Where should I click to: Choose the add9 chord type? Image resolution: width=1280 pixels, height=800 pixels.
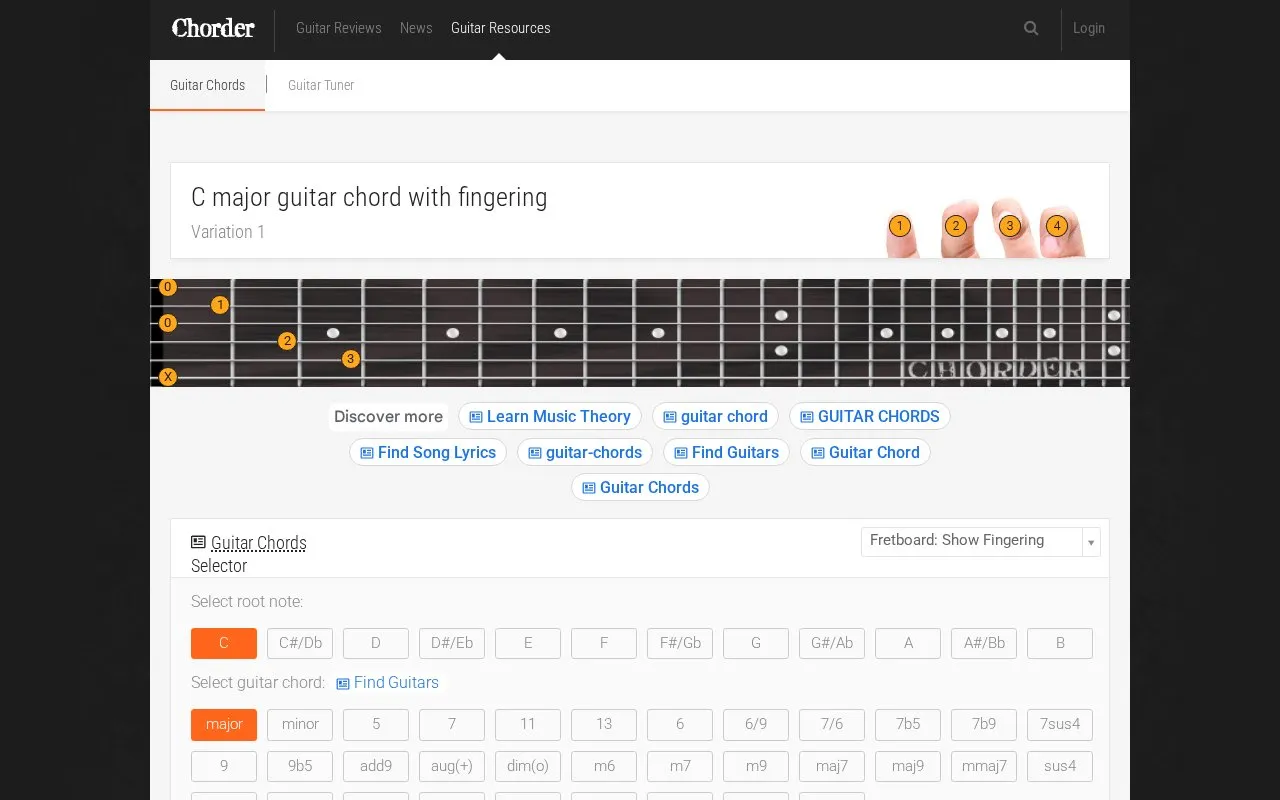tap(376, 766)
